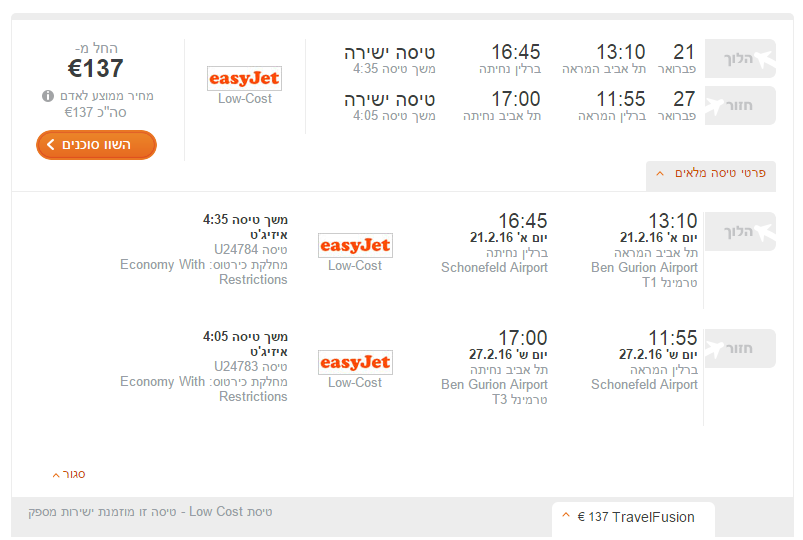Click the easyJet logo for flight U24783
Image resolution: width=803 pixels, height=540 pixels.
tap(355, 362)
